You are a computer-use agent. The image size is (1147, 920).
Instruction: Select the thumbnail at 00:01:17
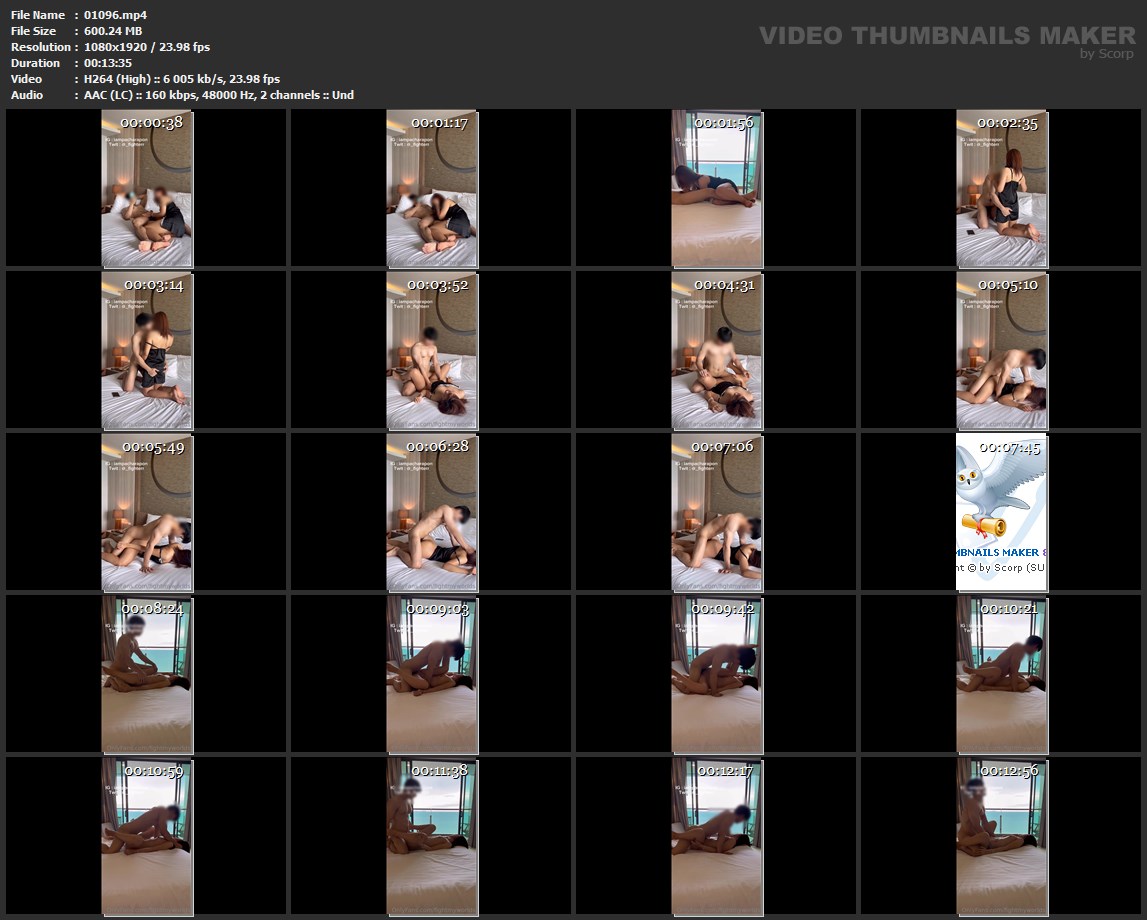[432, 188]
